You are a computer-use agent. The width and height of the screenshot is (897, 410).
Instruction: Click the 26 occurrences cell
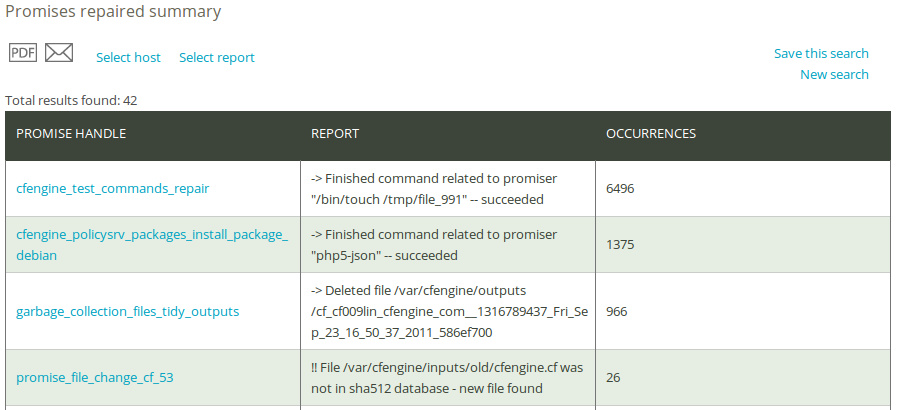tap(612, 377)
